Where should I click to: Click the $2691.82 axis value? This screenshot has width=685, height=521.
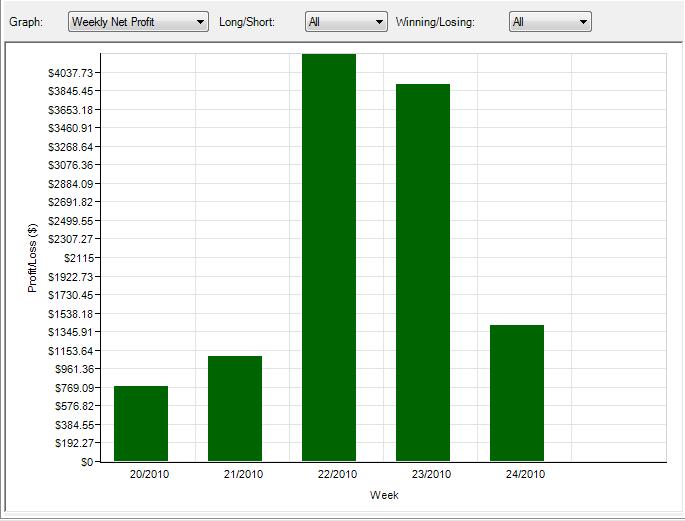click(x=71, y=203)
